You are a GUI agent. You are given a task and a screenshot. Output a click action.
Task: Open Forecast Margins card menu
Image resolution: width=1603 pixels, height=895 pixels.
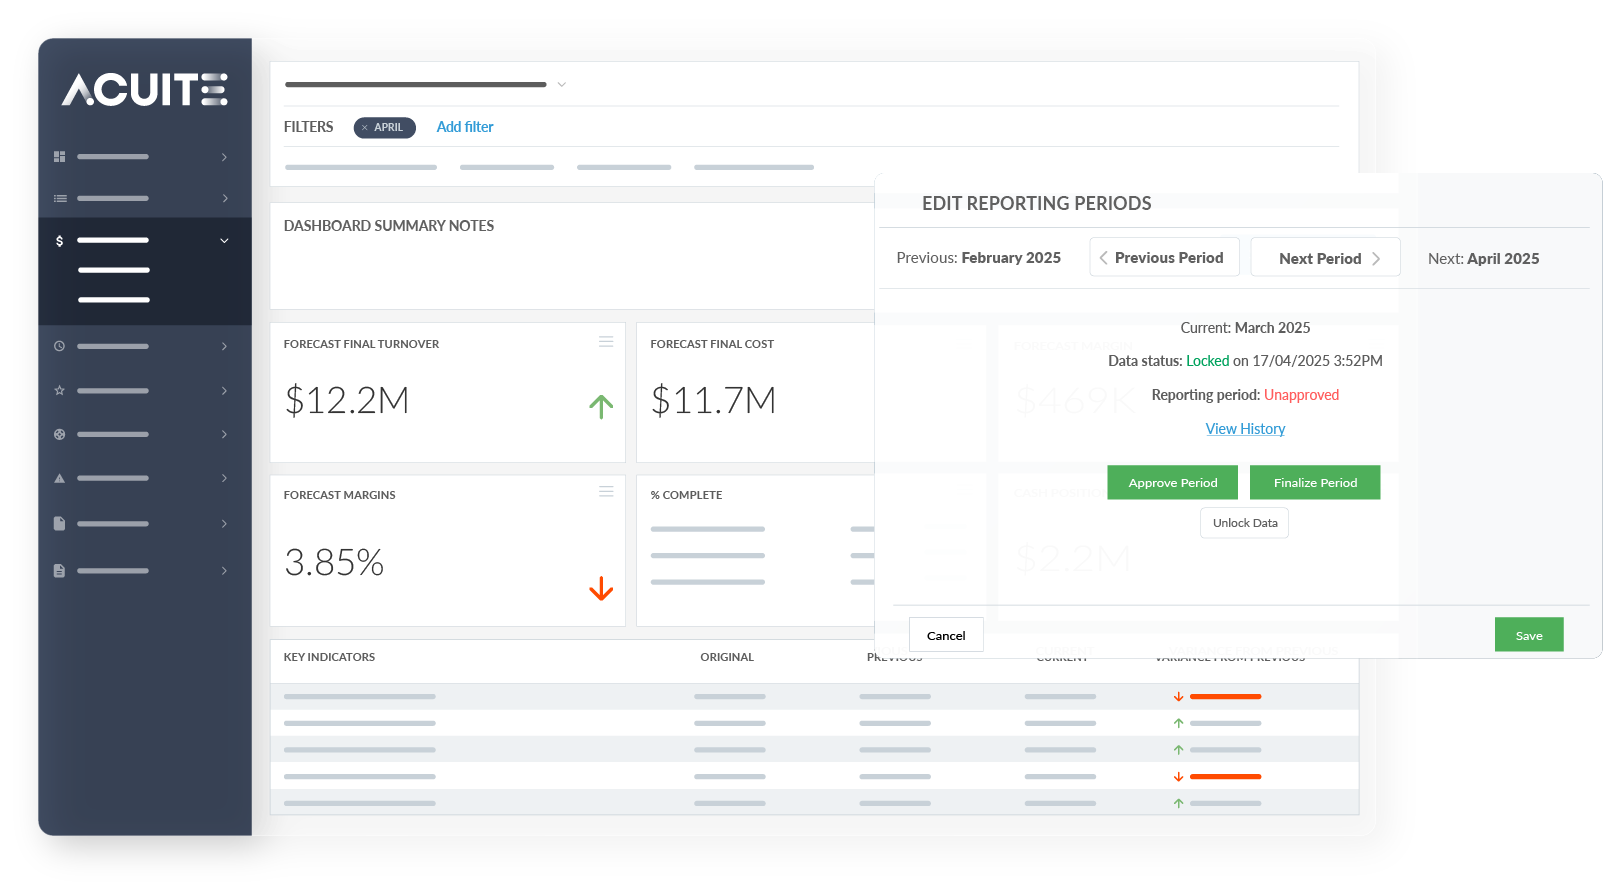pyautogui.click(x=606, y=492)
